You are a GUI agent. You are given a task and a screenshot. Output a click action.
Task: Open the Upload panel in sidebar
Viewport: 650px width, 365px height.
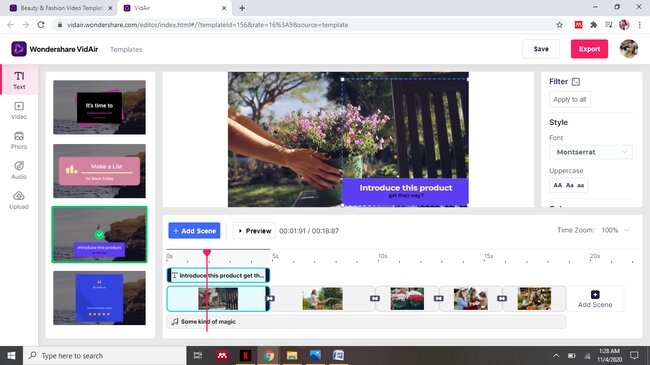click(x=19, y=200)
